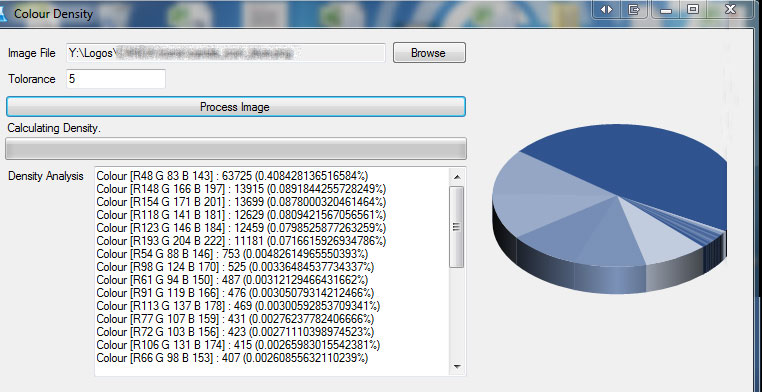Viewport: 762px width, 392px height.
Task: Click the double-arrow icon in title bar
Action: (x=606, y=10)
